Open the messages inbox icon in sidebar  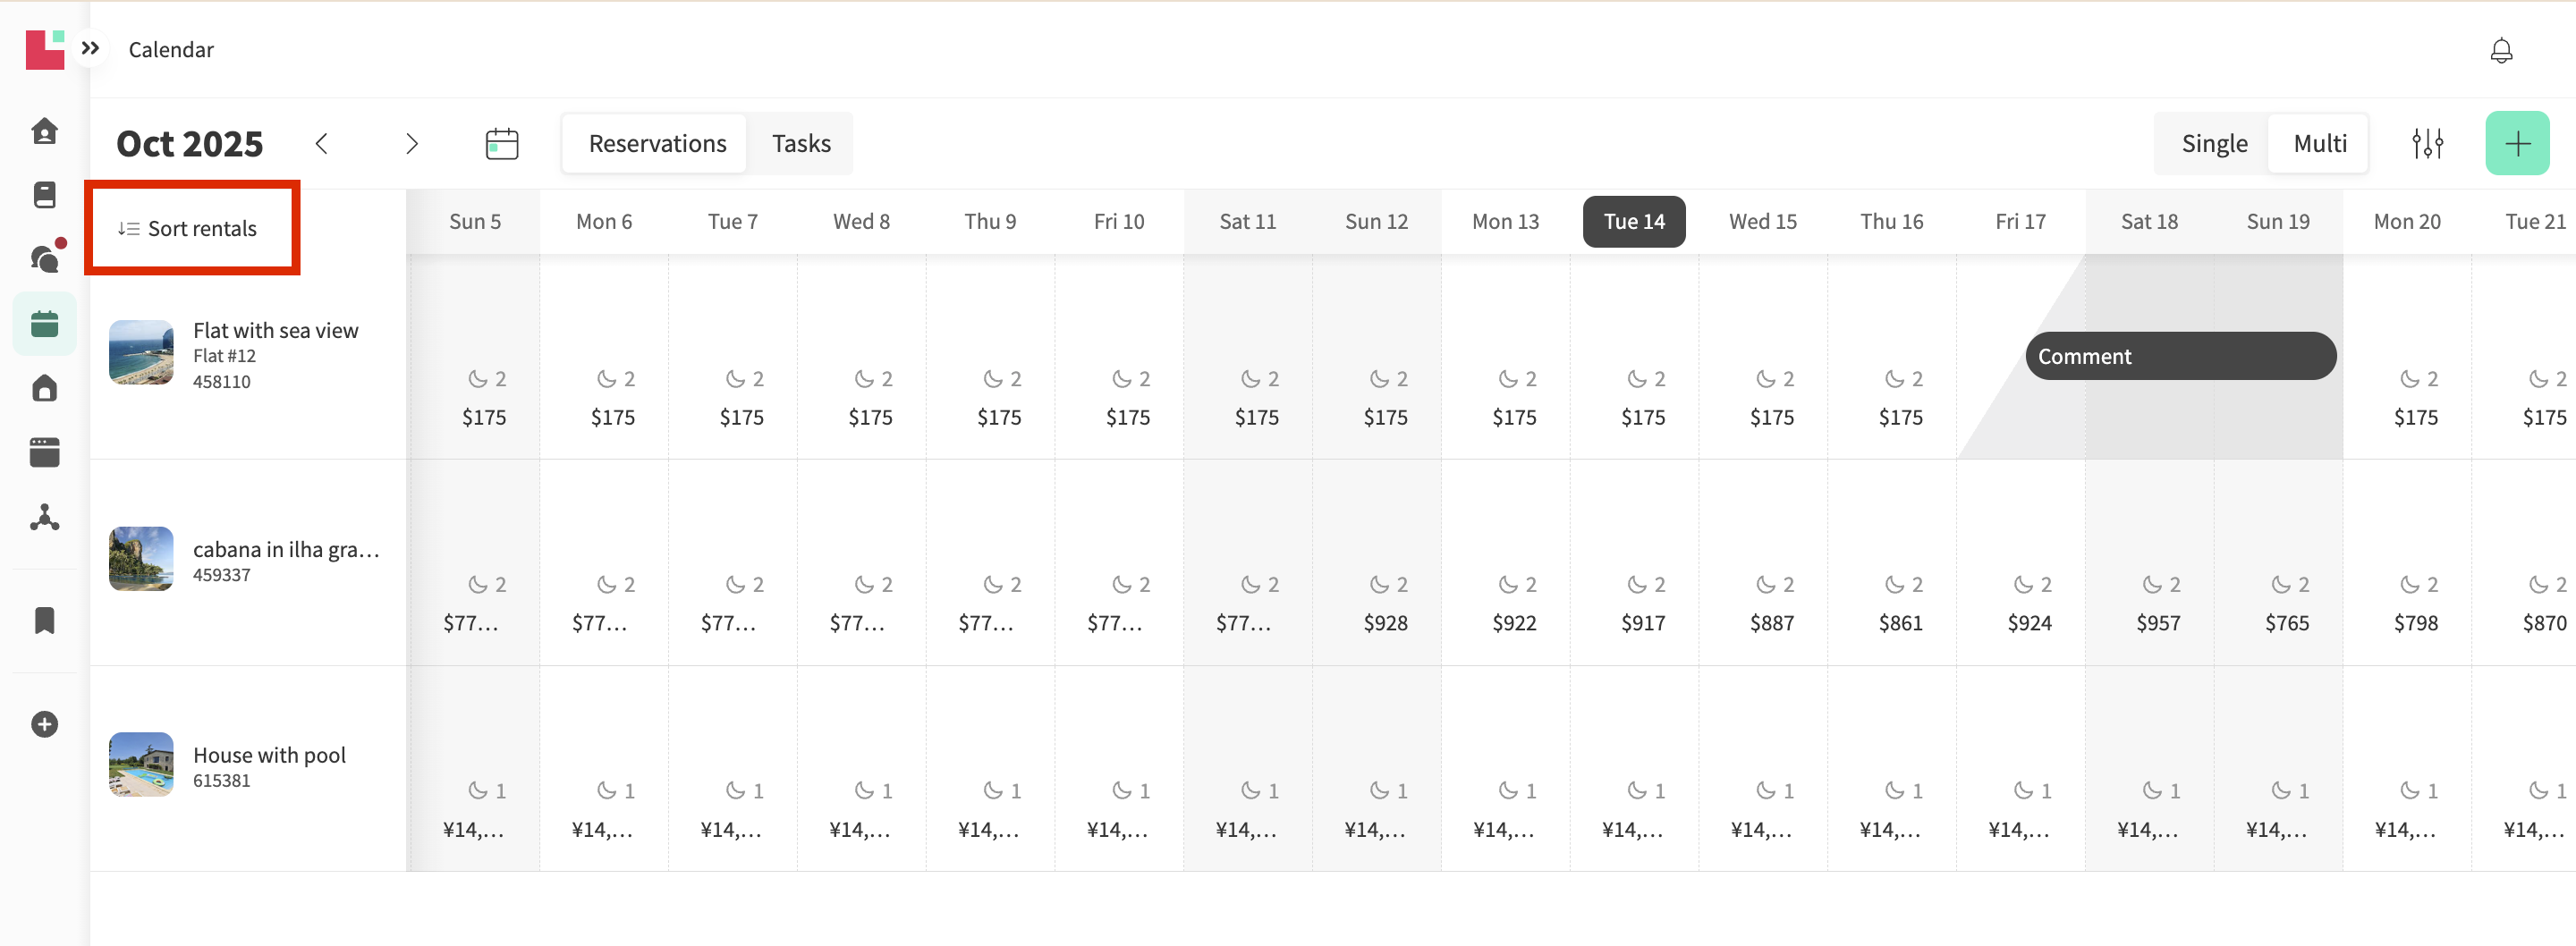[45, 259]
